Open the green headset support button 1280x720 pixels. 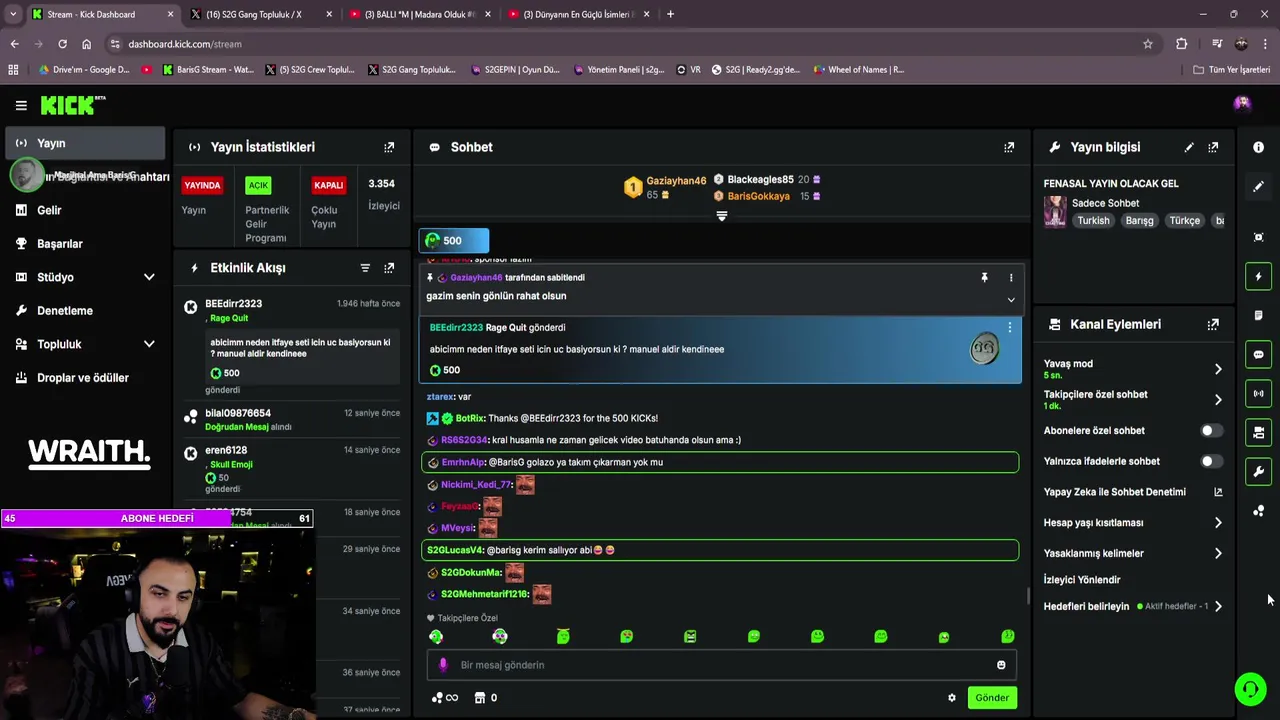click(1249, 689)
